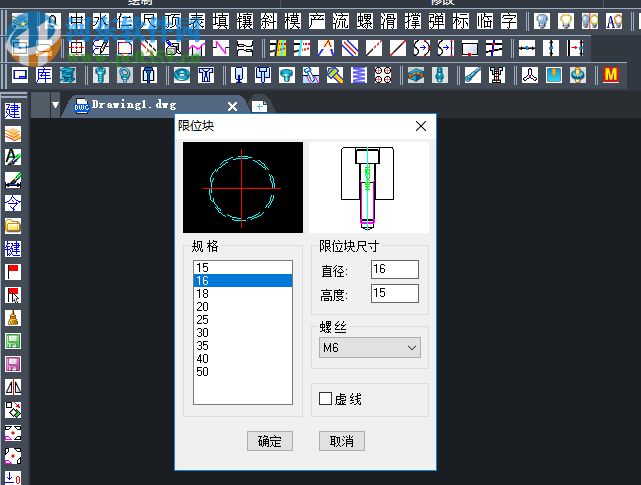Click the green floppy disk save icon
Image resolution: width=641 pixels, height=485 pixels.
pos(13,341)
